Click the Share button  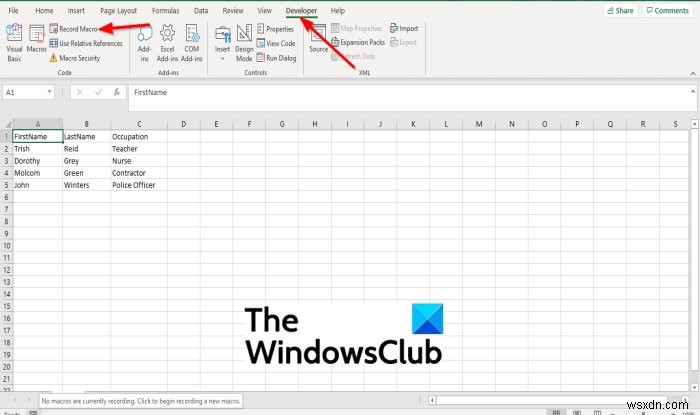(621, 11)
